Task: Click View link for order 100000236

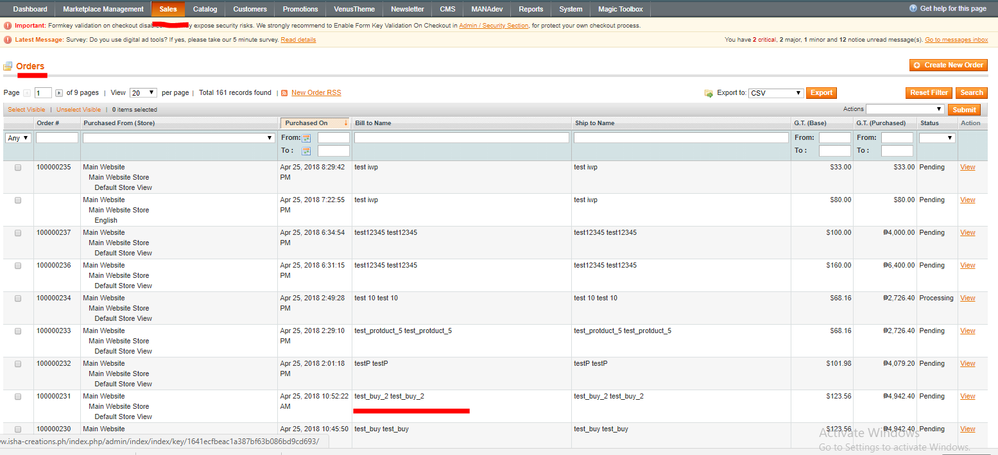Action: point(967,265)
